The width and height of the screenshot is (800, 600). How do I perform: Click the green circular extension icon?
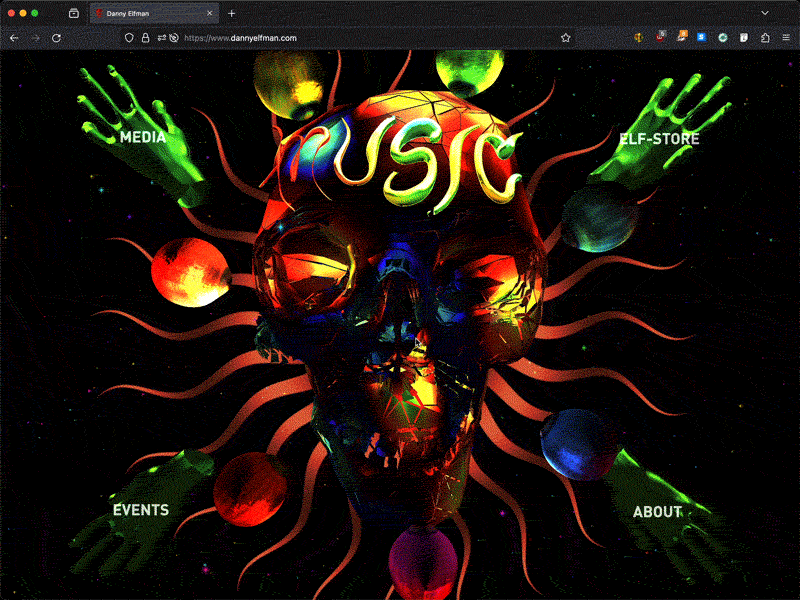(x=723, y=38)
